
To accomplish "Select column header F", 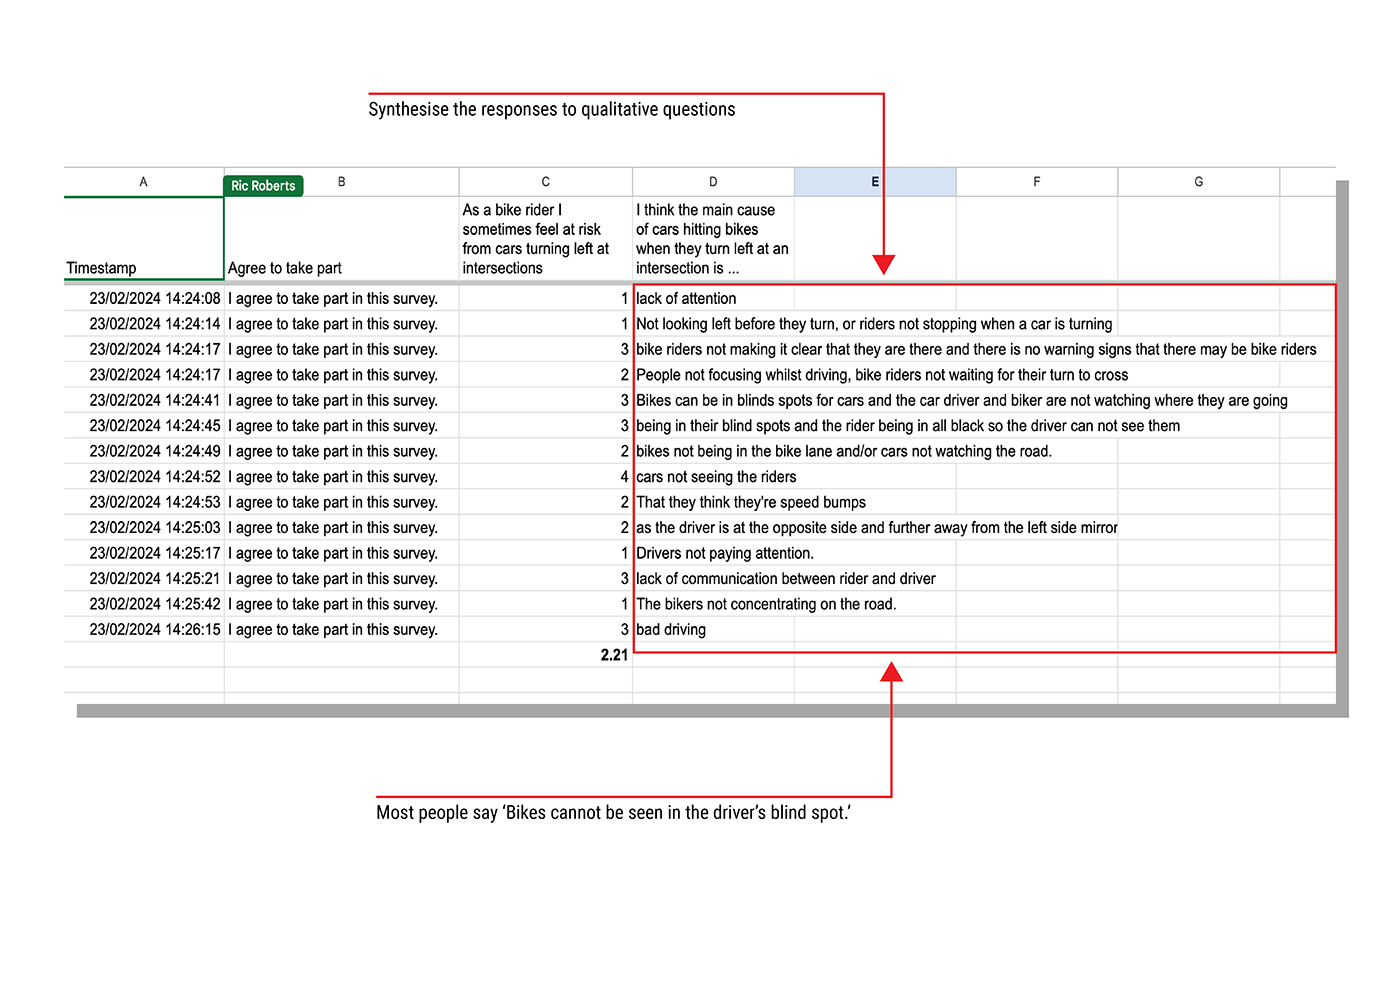I will [x=1036, y=181].
